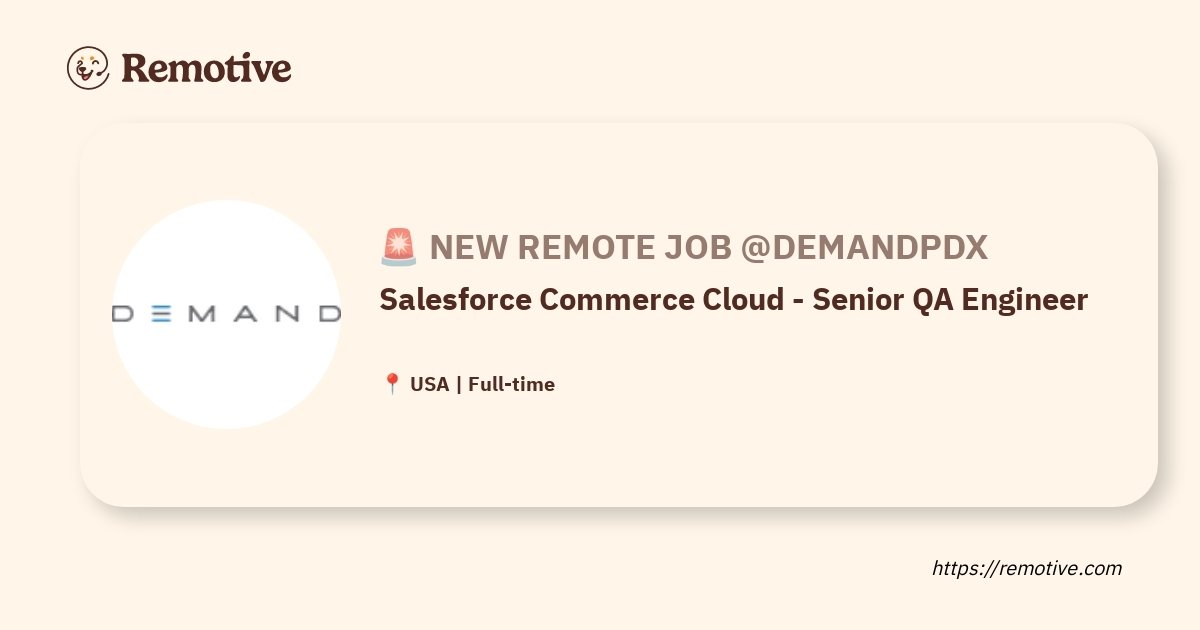This screenshot has width=1200, height=630.
Task: Select the Full-time job type label
Action: click(511, 384)
